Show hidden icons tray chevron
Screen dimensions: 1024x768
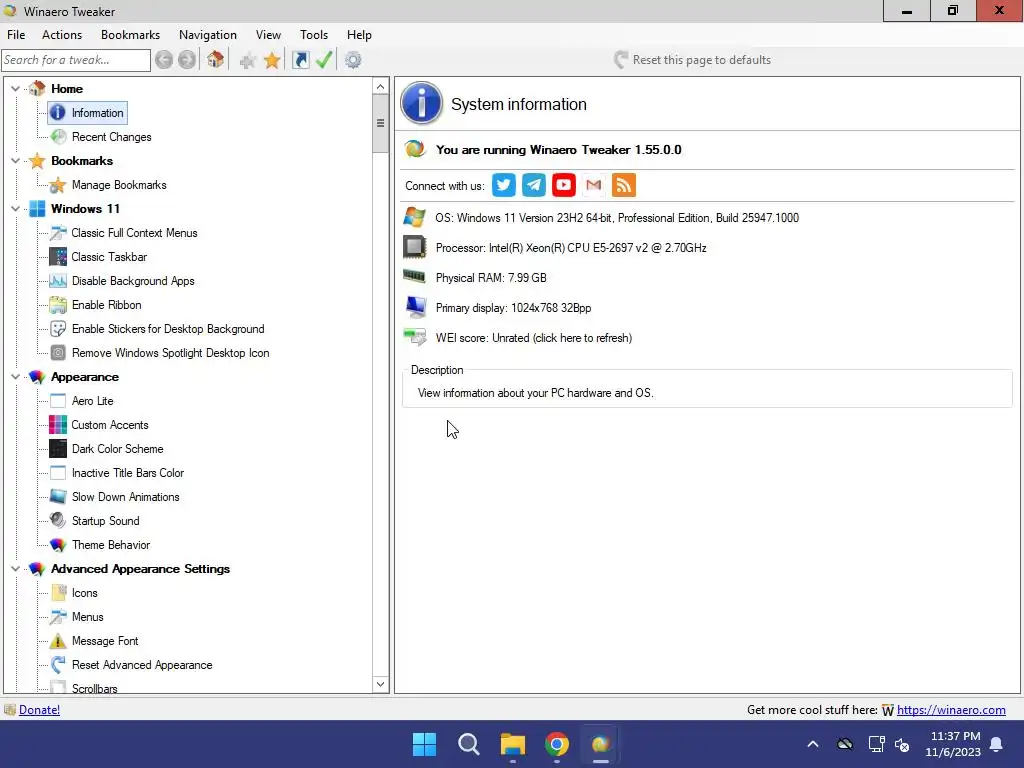pyautogui.click(x=813, y=744)
